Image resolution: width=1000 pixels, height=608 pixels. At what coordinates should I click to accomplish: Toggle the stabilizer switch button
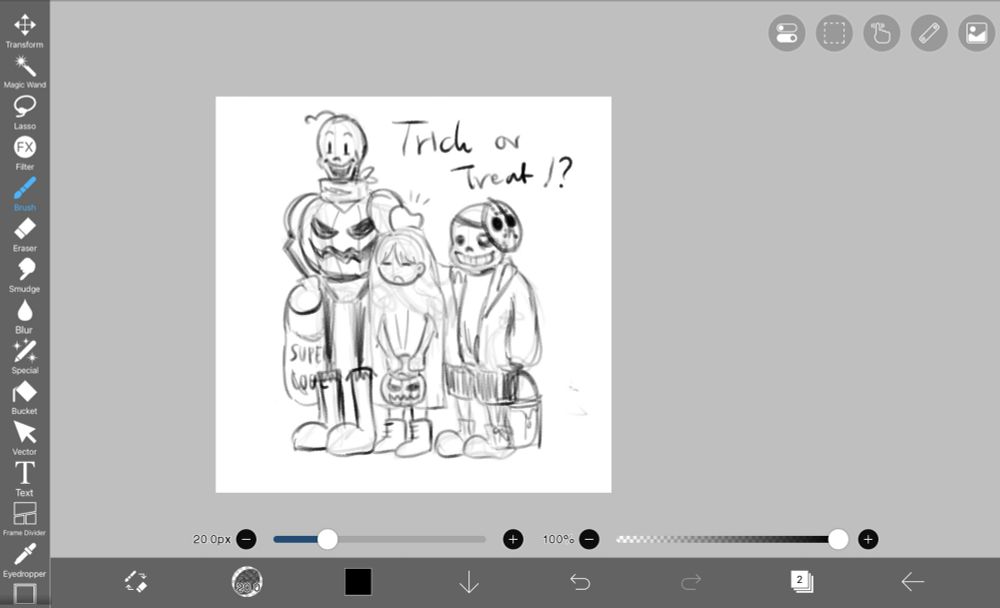(x=786, y=33)
